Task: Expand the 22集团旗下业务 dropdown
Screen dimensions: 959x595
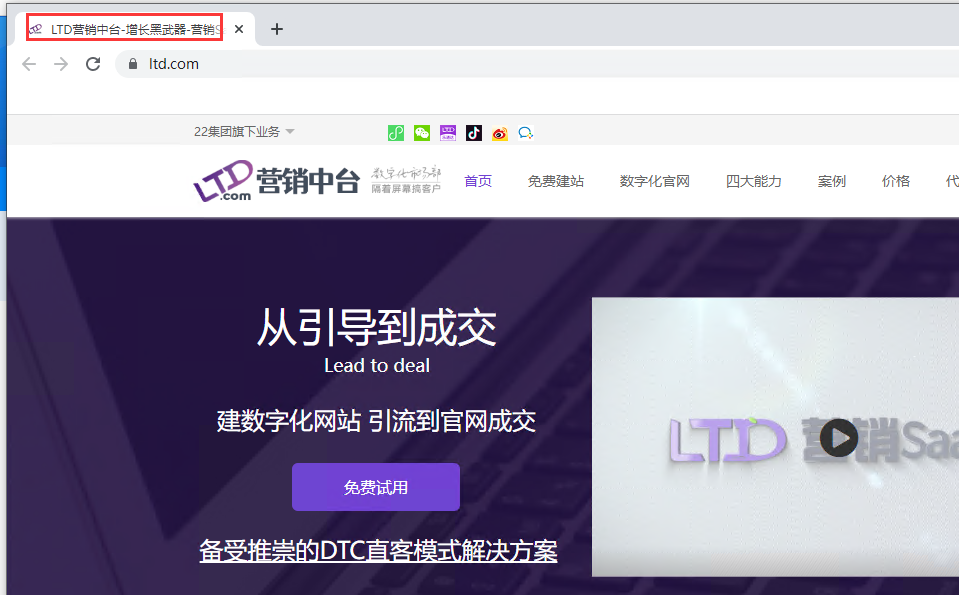Action: (x=244, y=132)
